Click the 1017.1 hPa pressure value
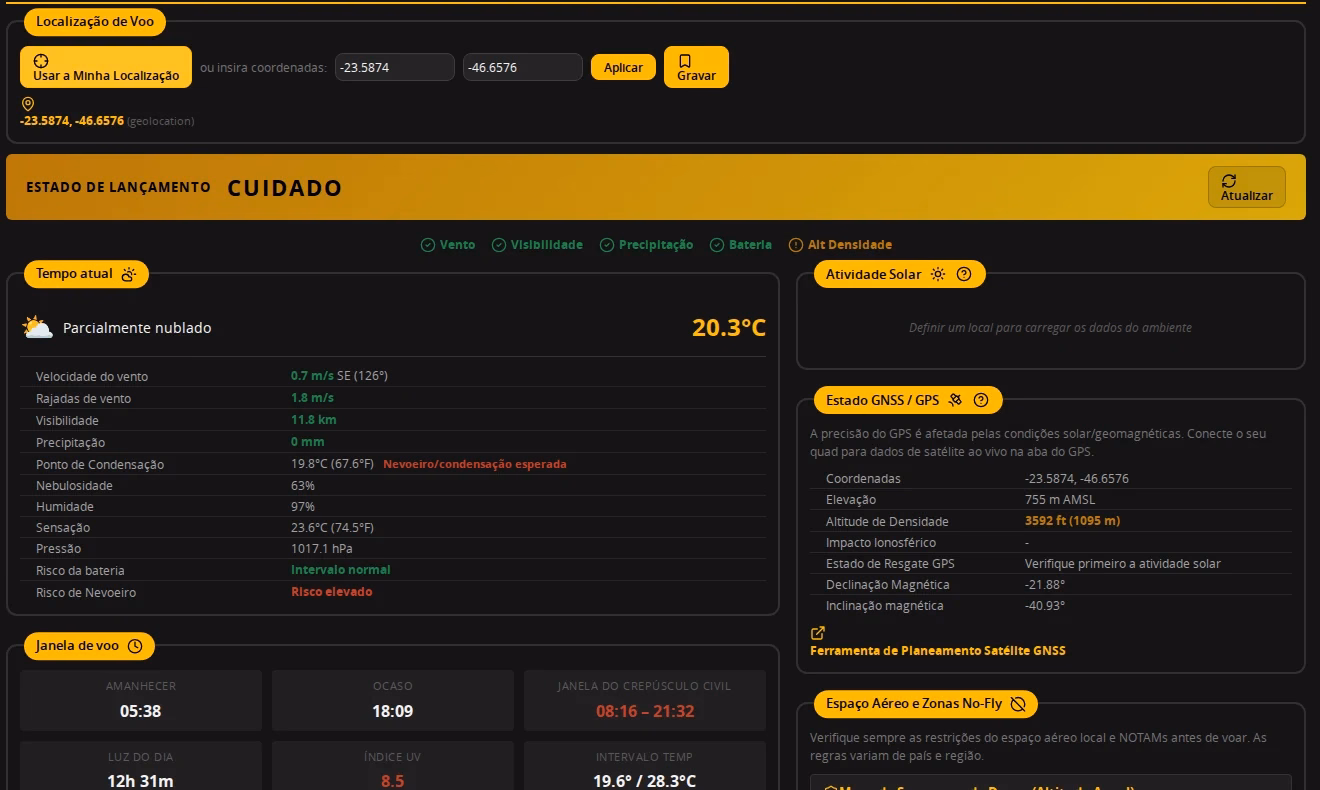Image resolution: width=1320 pixels, height=790 pixels. 322,549
